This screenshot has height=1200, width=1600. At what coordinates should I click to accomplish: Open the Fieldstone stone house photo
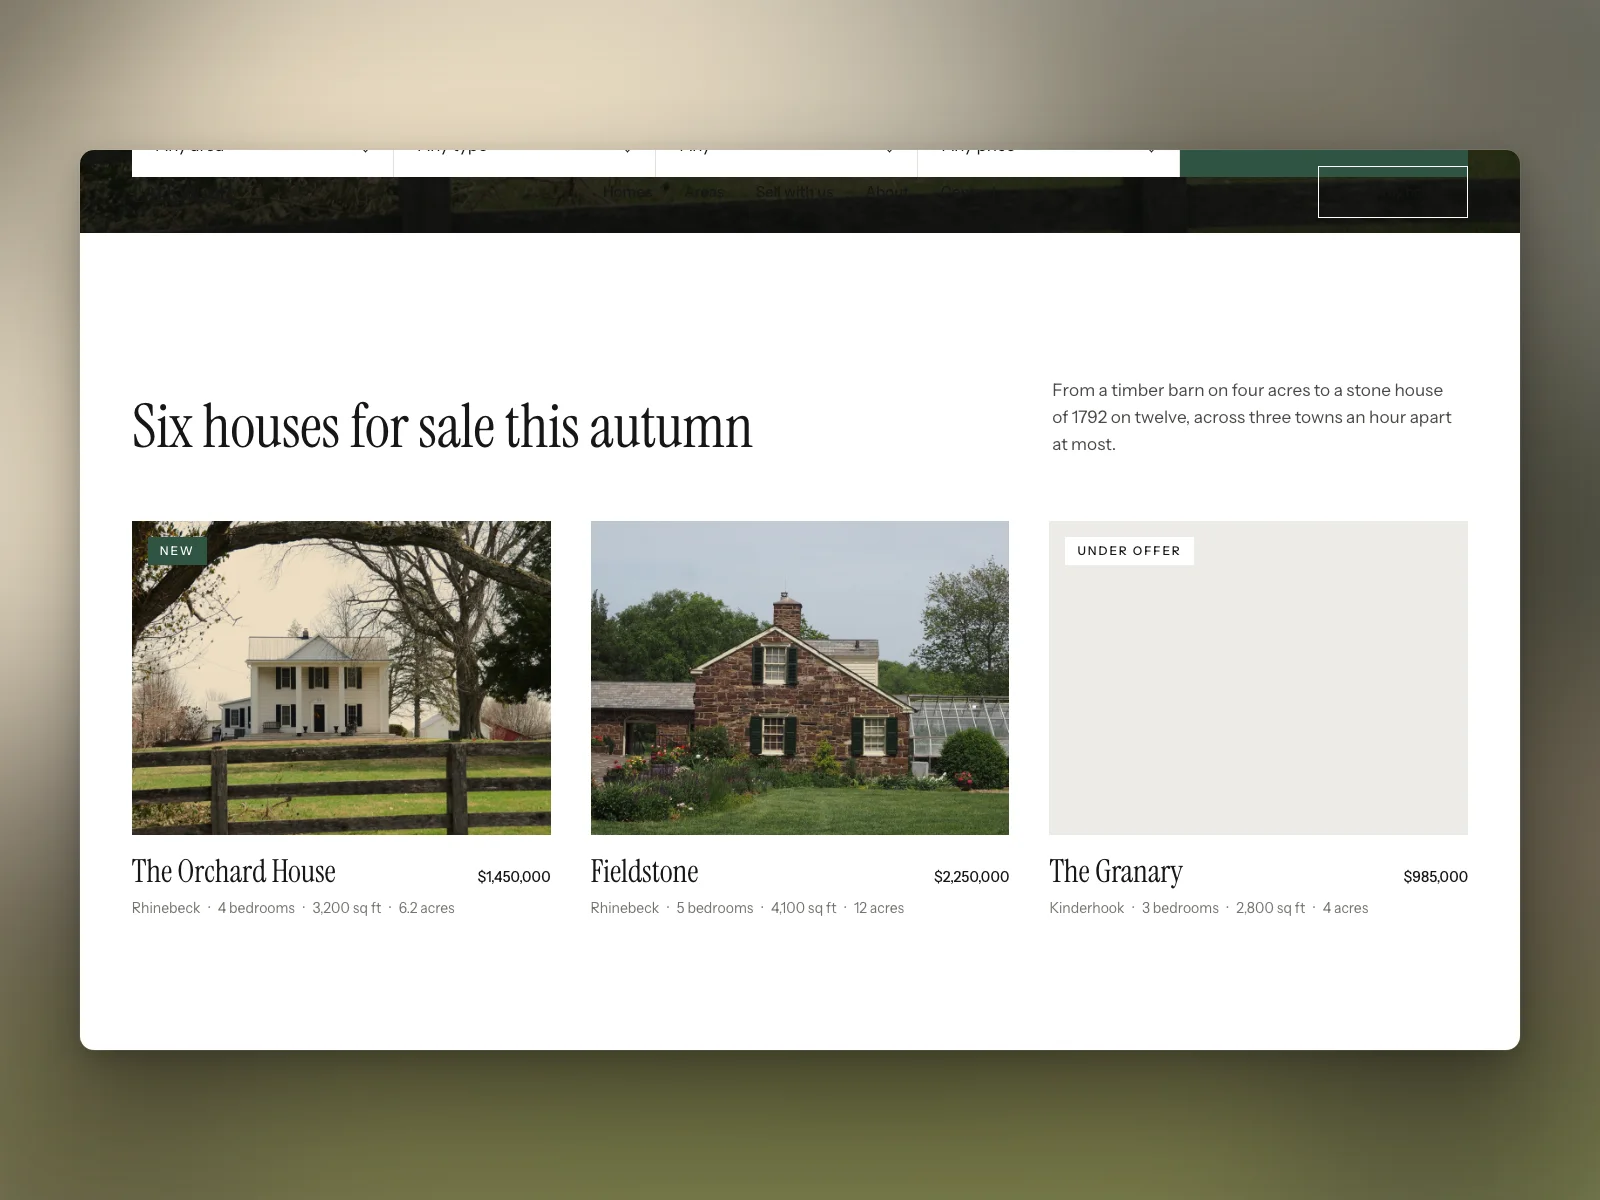tap(800, 677)
